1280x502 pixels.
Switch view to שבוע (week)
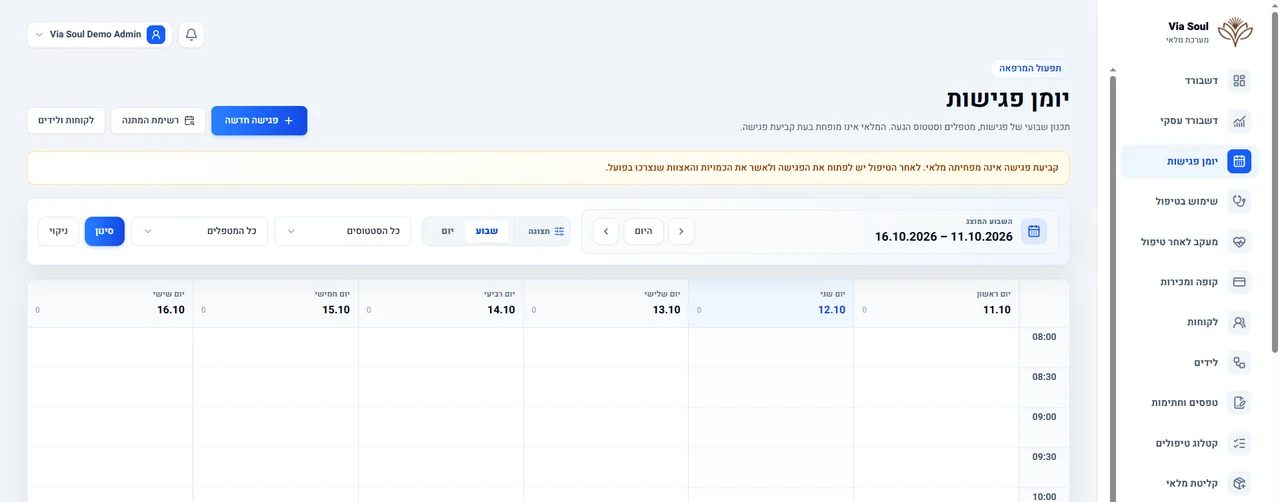coord(487,231)
